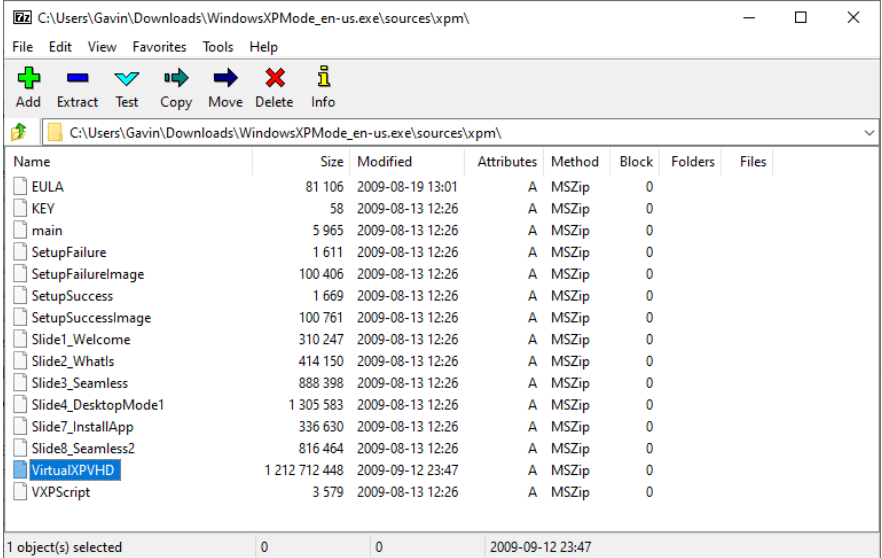The height and width of the screenshot is (558, 882).
Task: Click the red Delete icon
Action: 274,78
